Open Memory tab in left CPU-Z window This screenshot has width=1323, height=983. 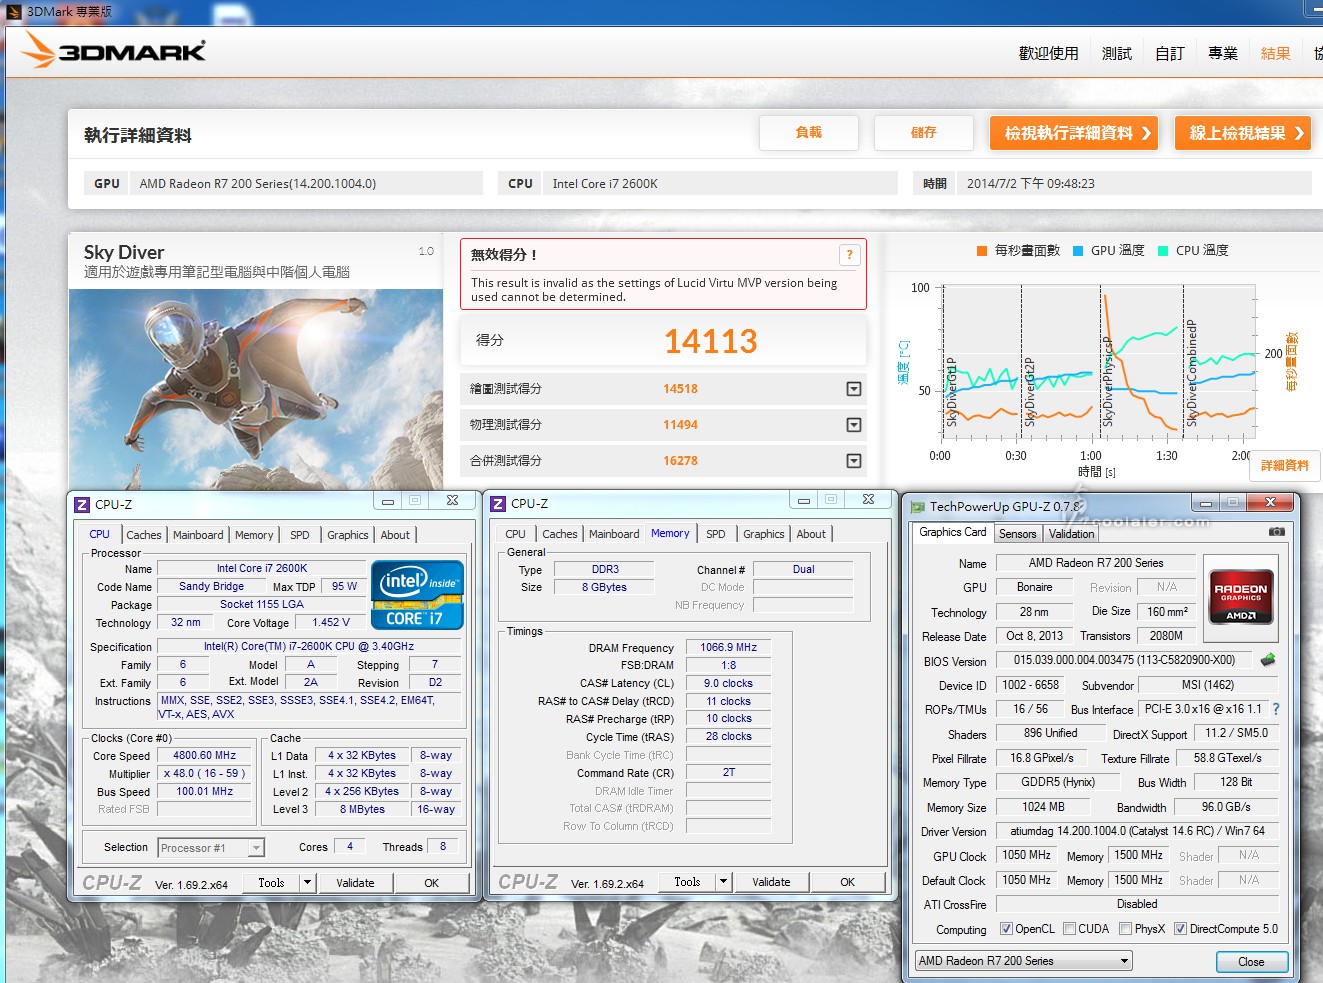coord(254,535)
